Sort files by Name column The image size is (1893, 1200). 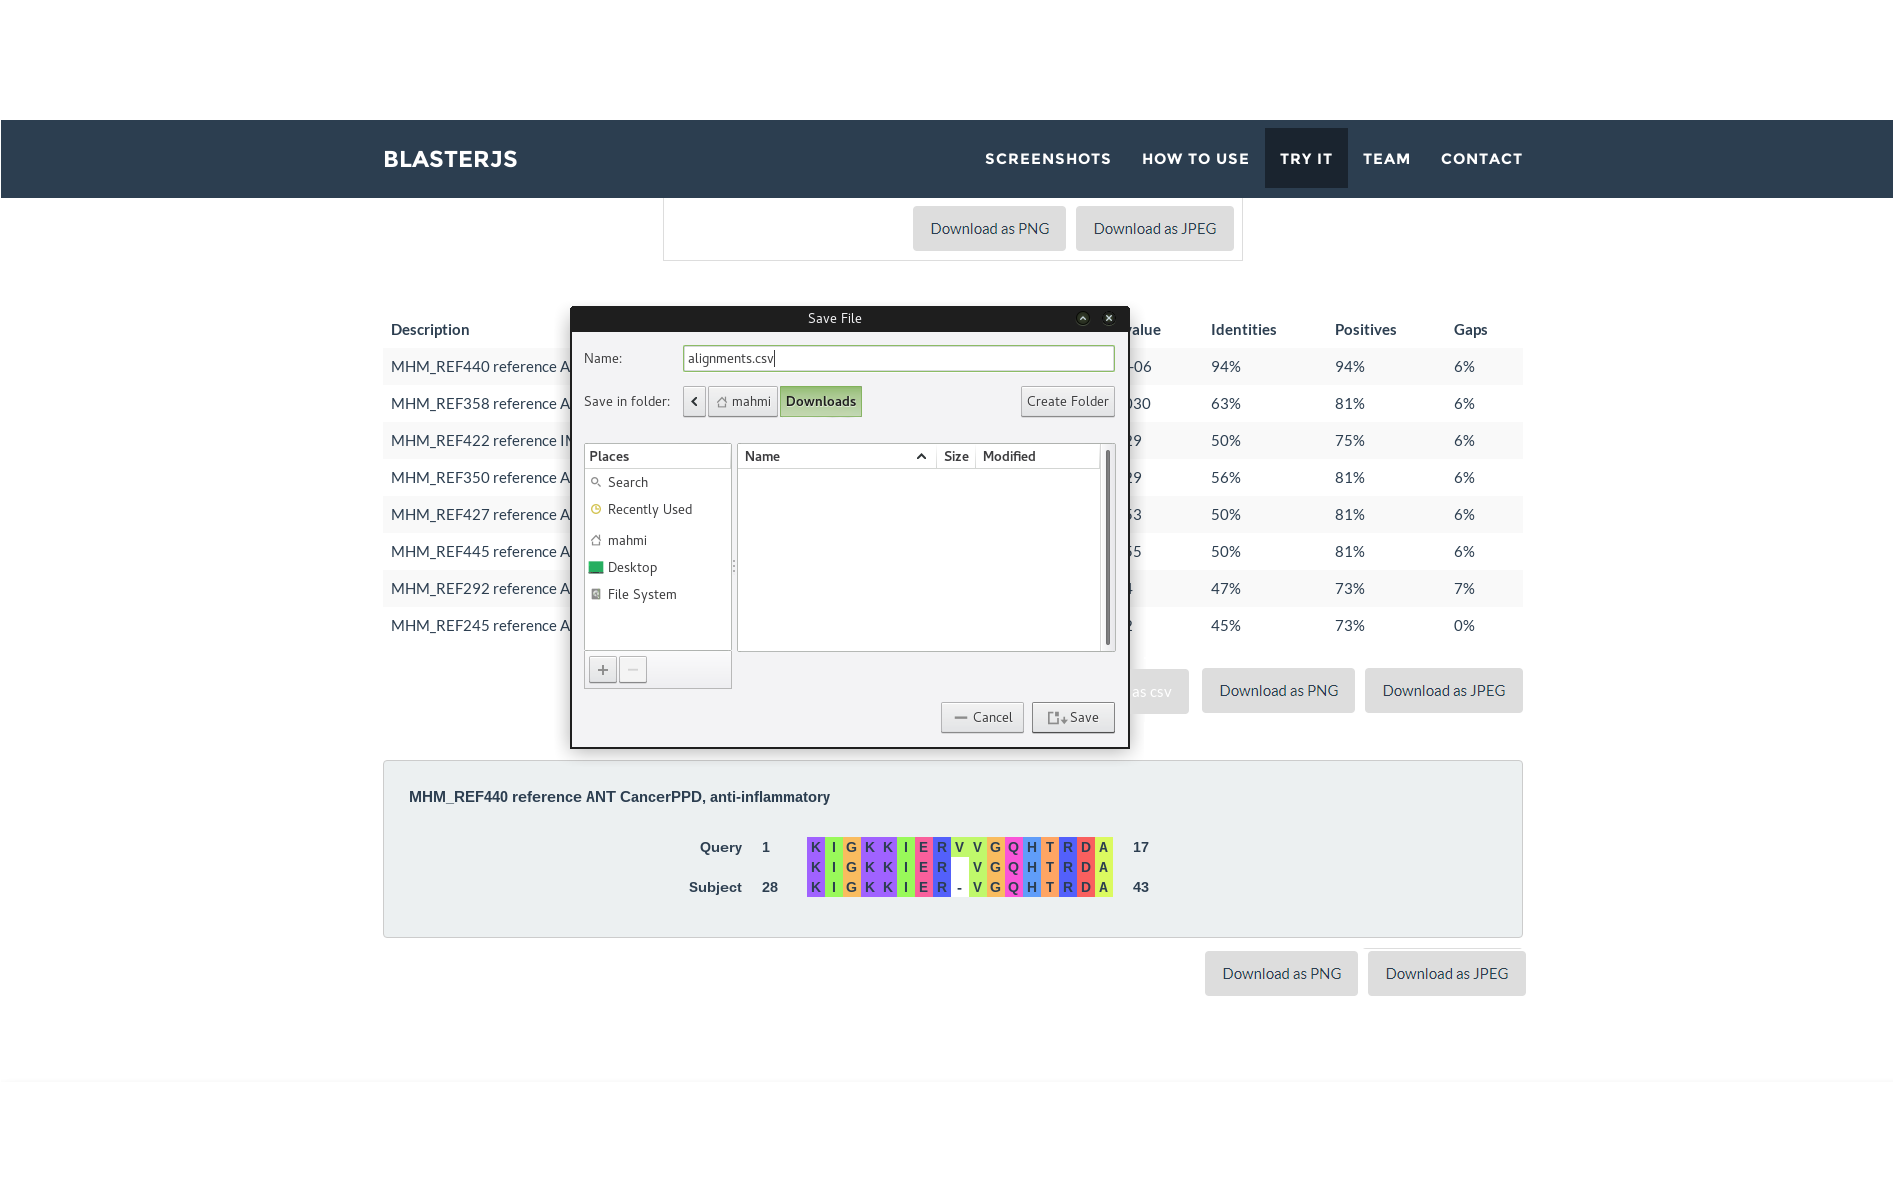click(x=834, y=457)
